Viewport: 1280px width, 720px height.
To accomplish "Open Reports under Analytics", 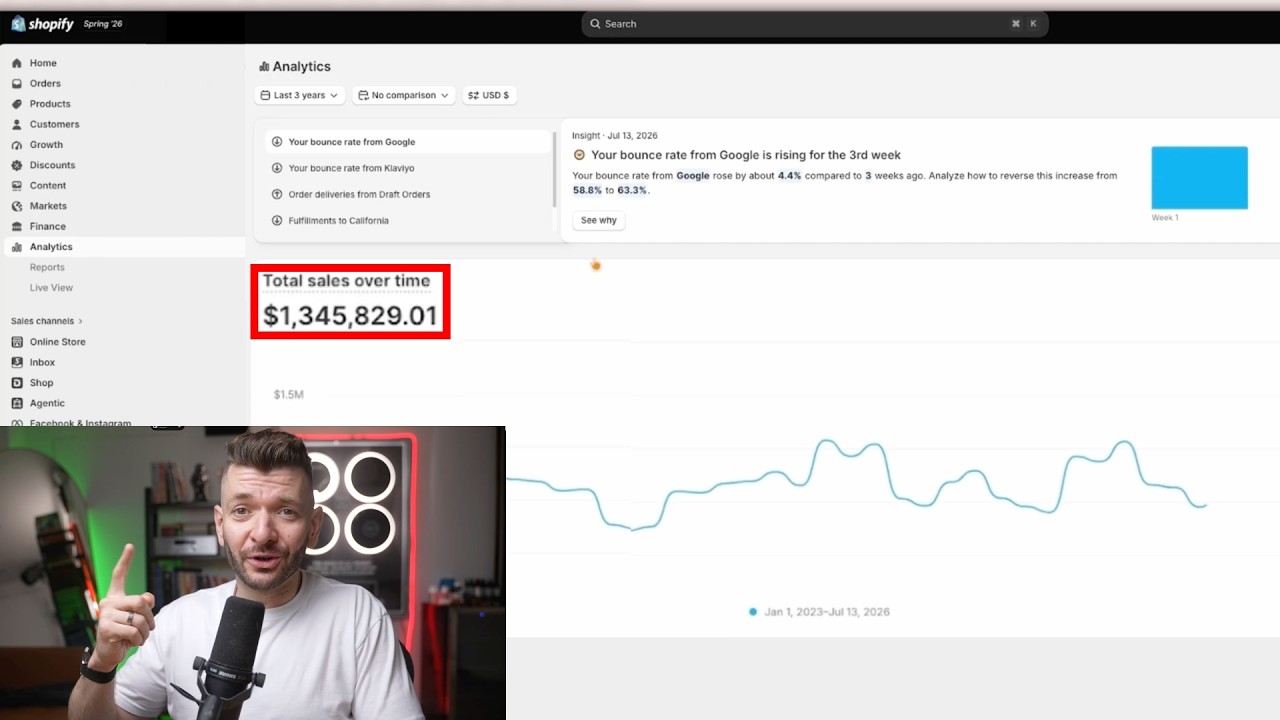I will pyautogui.click(x=47, y=267).
